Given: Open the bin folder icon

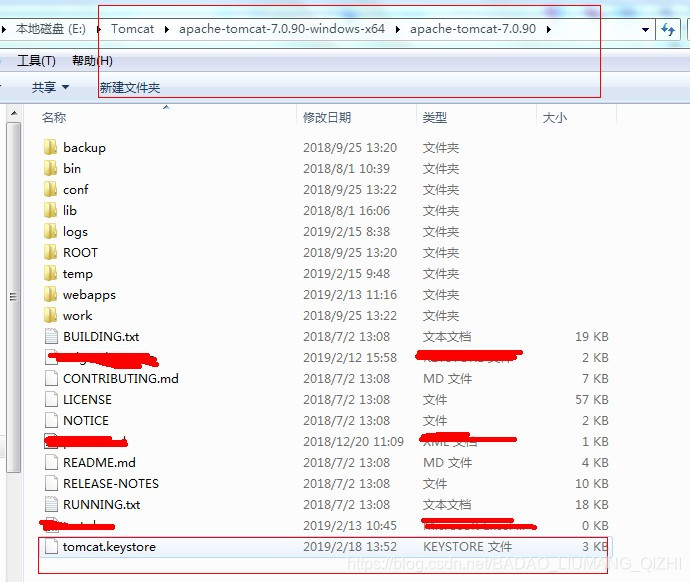Looking at the screenshot, I should coord(51,168).
